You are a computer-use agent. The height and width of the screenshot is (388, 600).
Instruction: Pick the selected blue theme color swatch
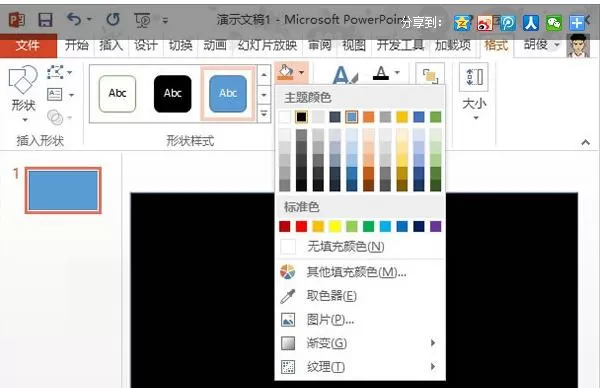352,117
